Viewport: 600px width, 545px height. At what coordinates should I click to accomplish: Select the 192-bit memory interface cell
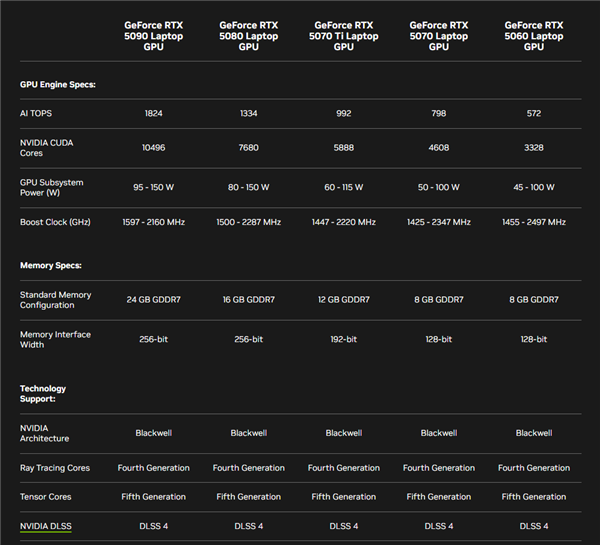tap(343, 339)
